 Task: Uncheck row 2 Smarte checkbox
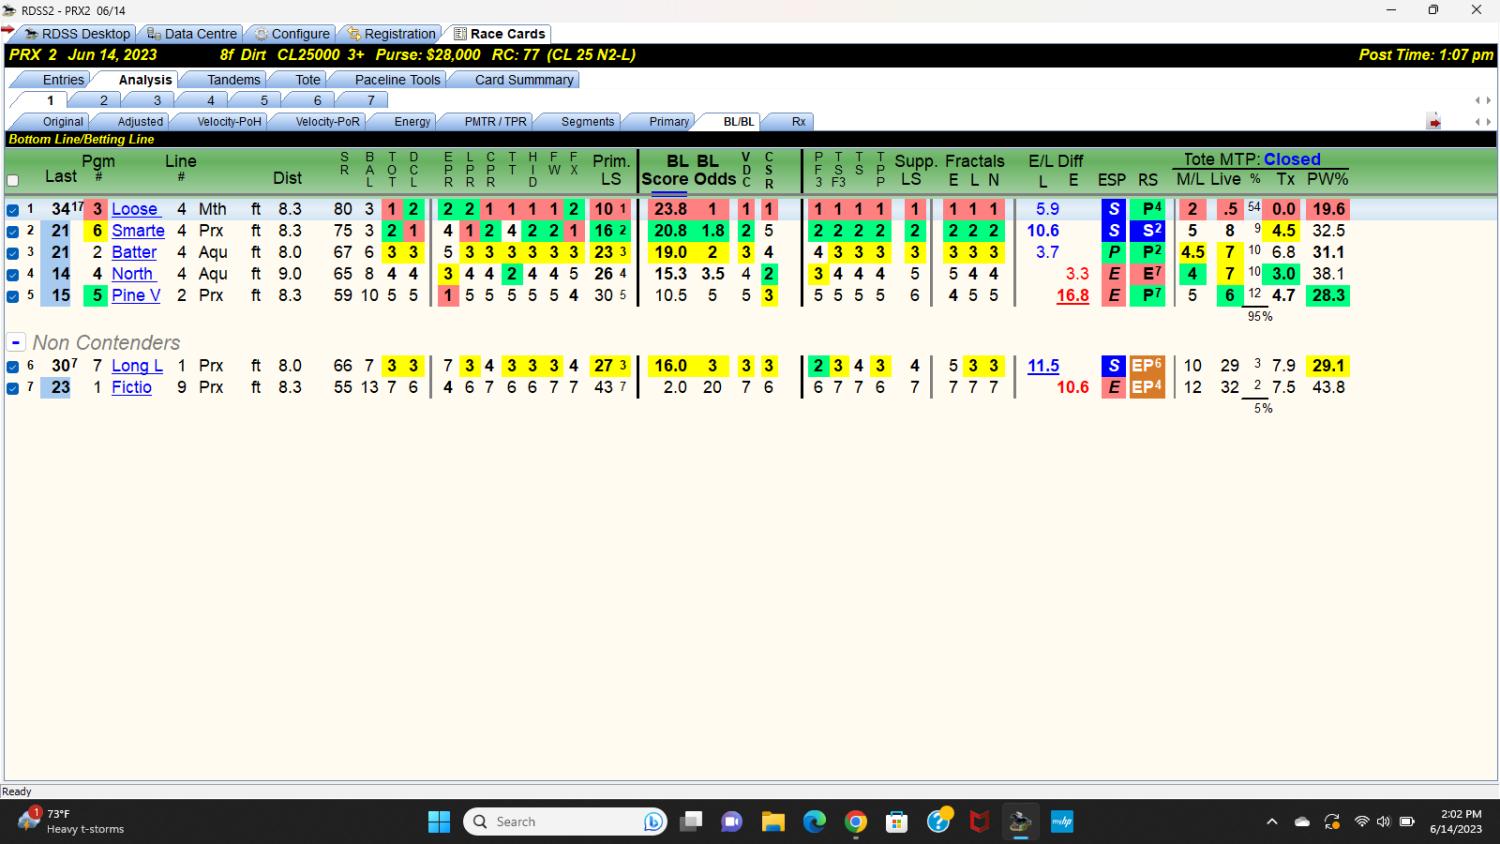(x=13, y=231)
